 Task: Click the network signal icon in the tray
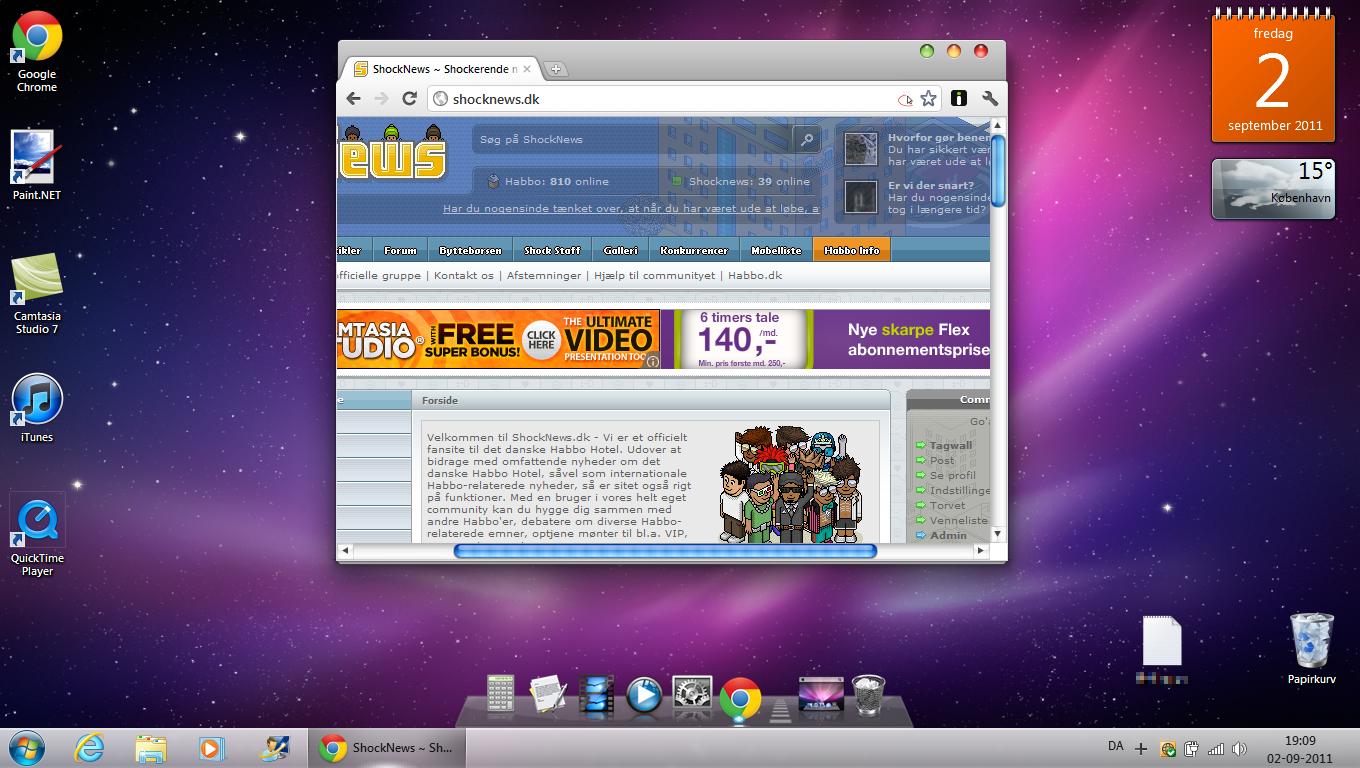pos(1216,748)
